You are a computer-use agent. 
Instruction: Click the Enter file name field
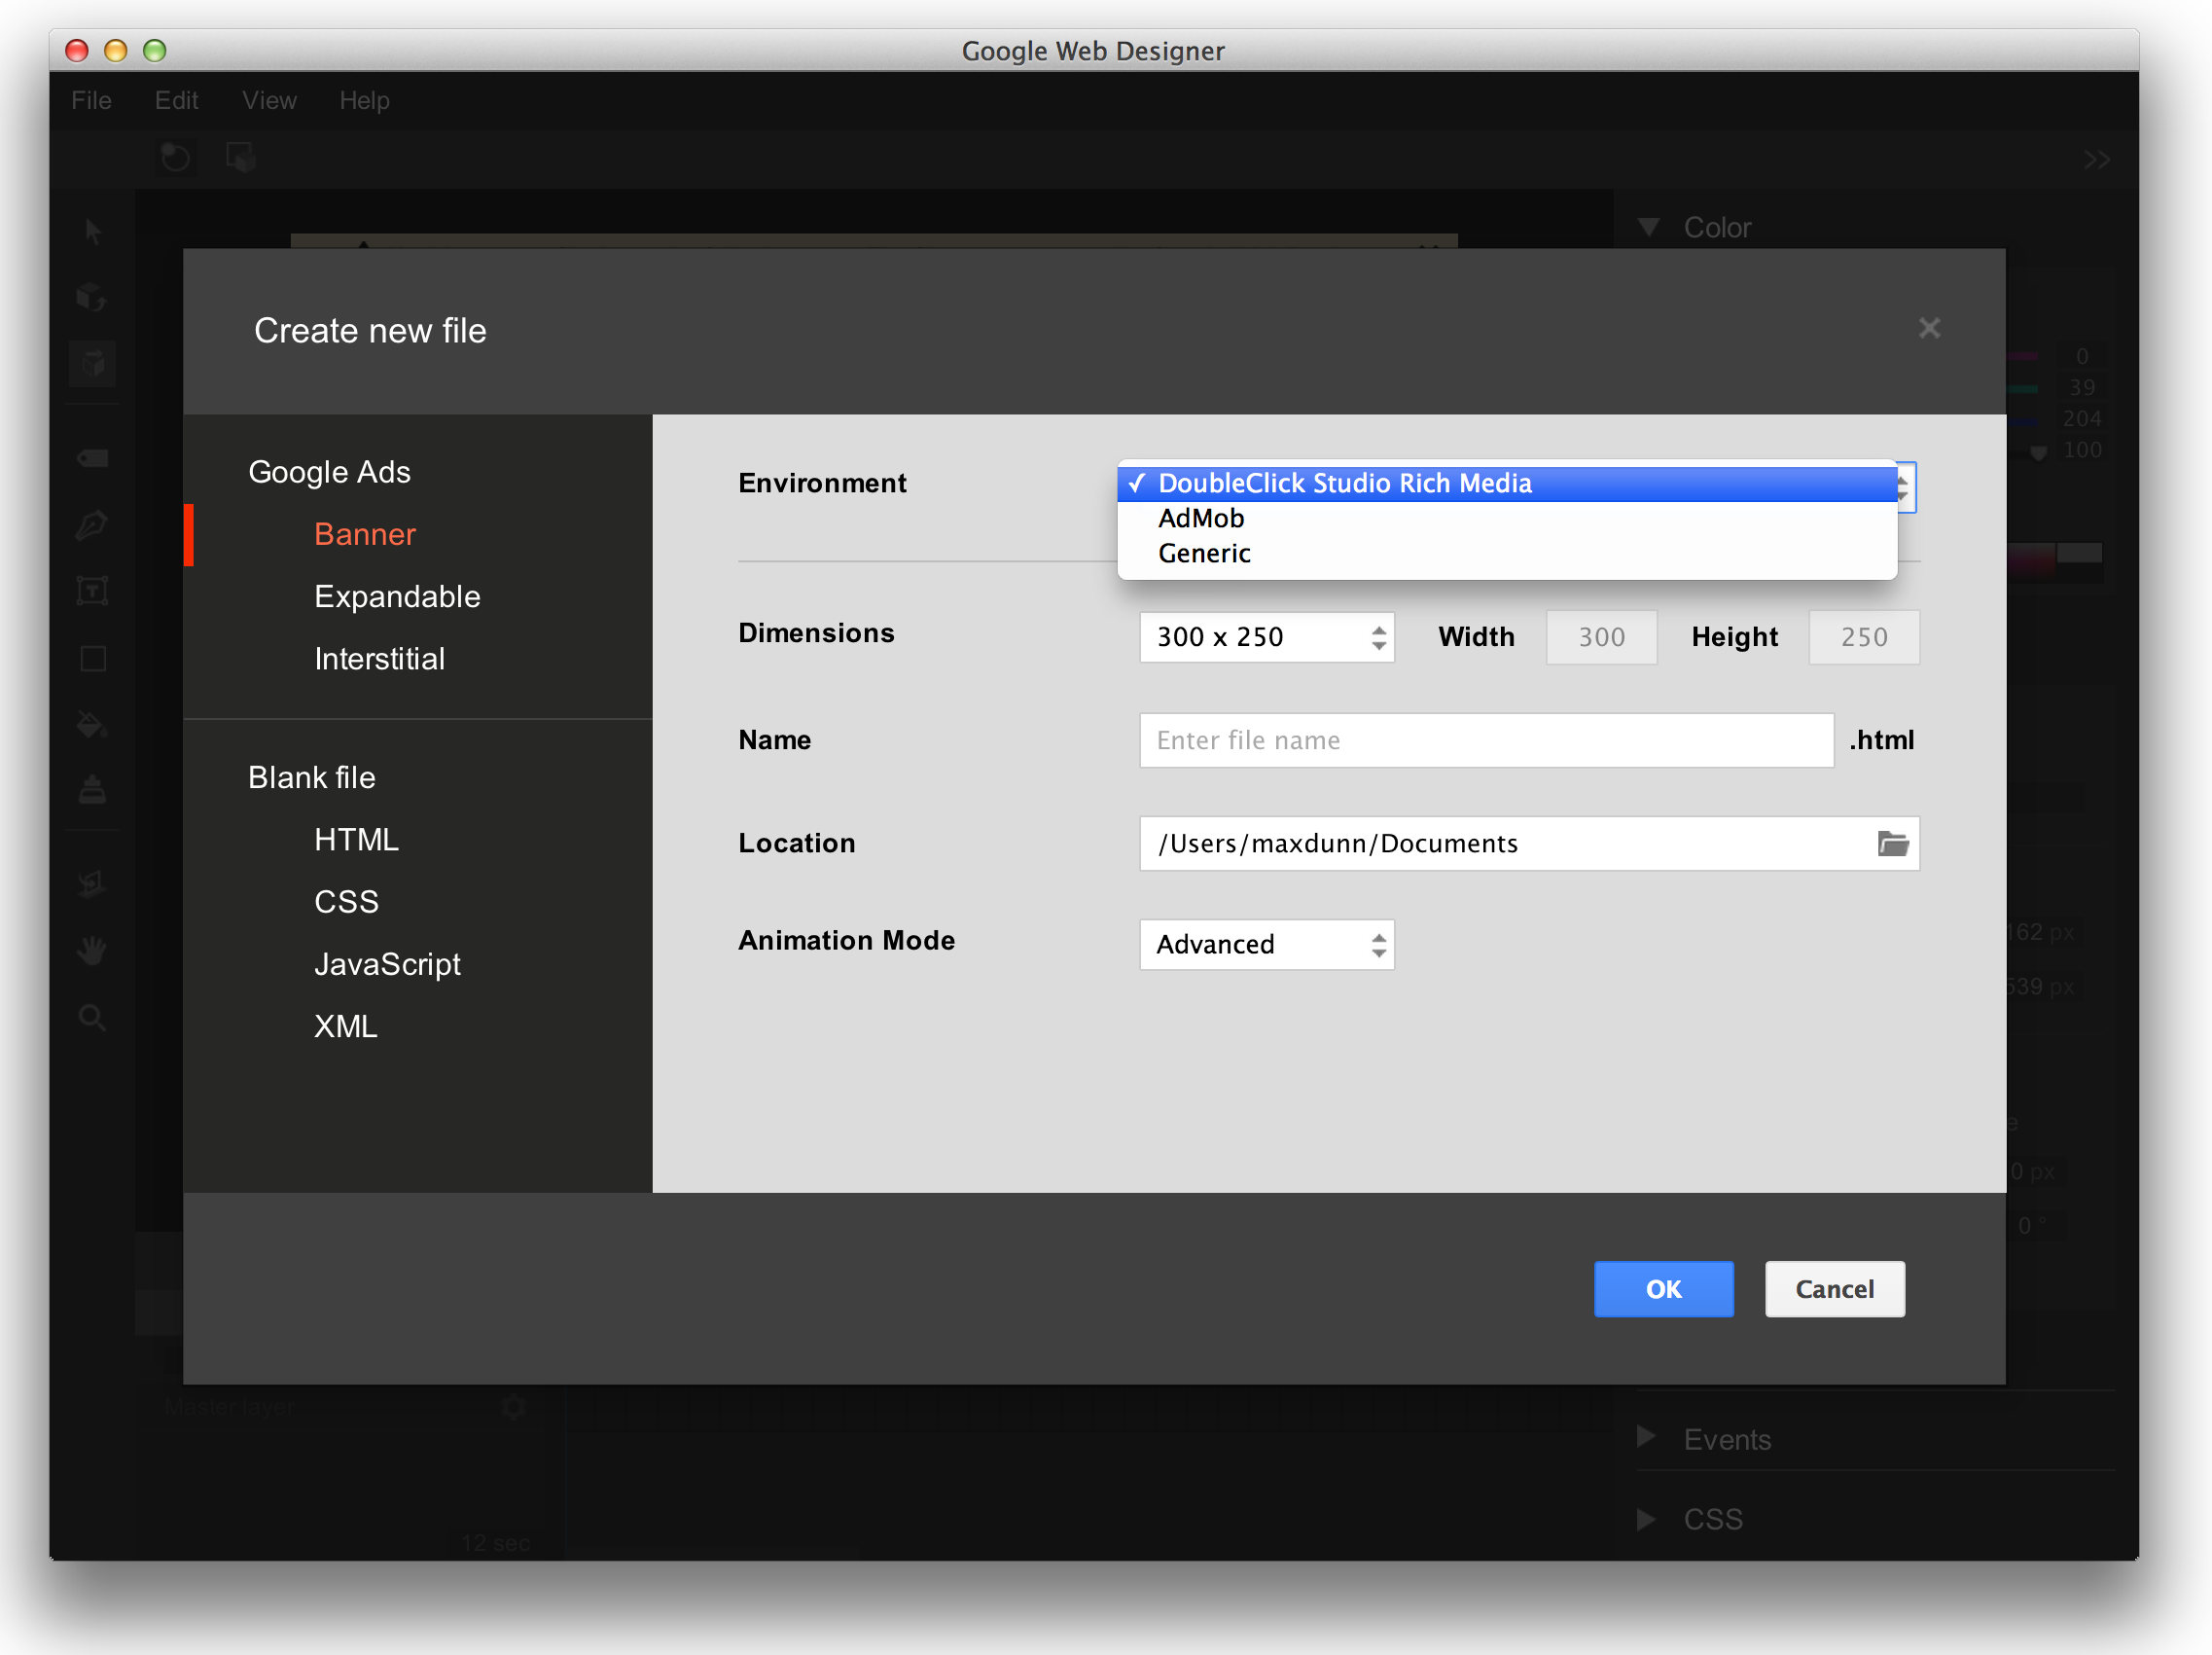click(x=1486, y=740)
